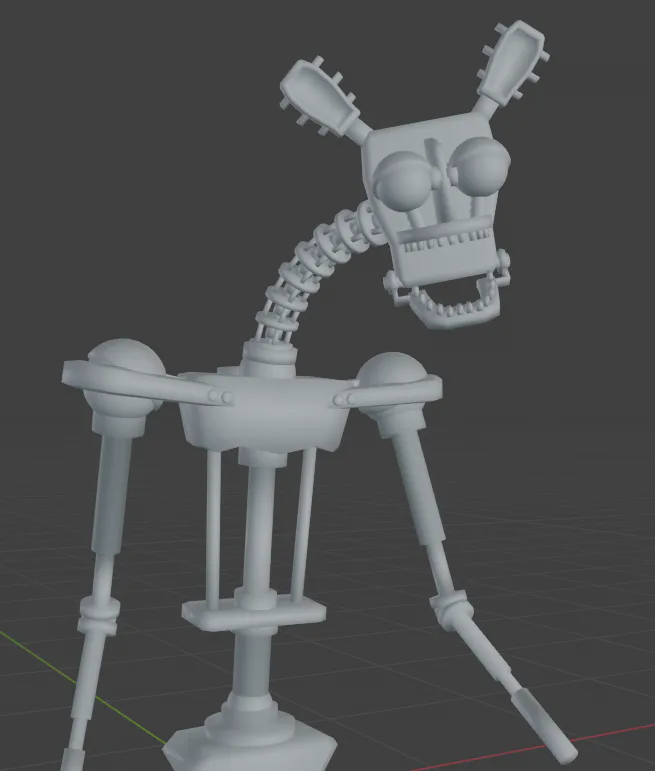Image resolution: width=655 pixels, height=771 pixels.
Task: Select the flat pelvis plate below the spine
Action: click(254, 614)
